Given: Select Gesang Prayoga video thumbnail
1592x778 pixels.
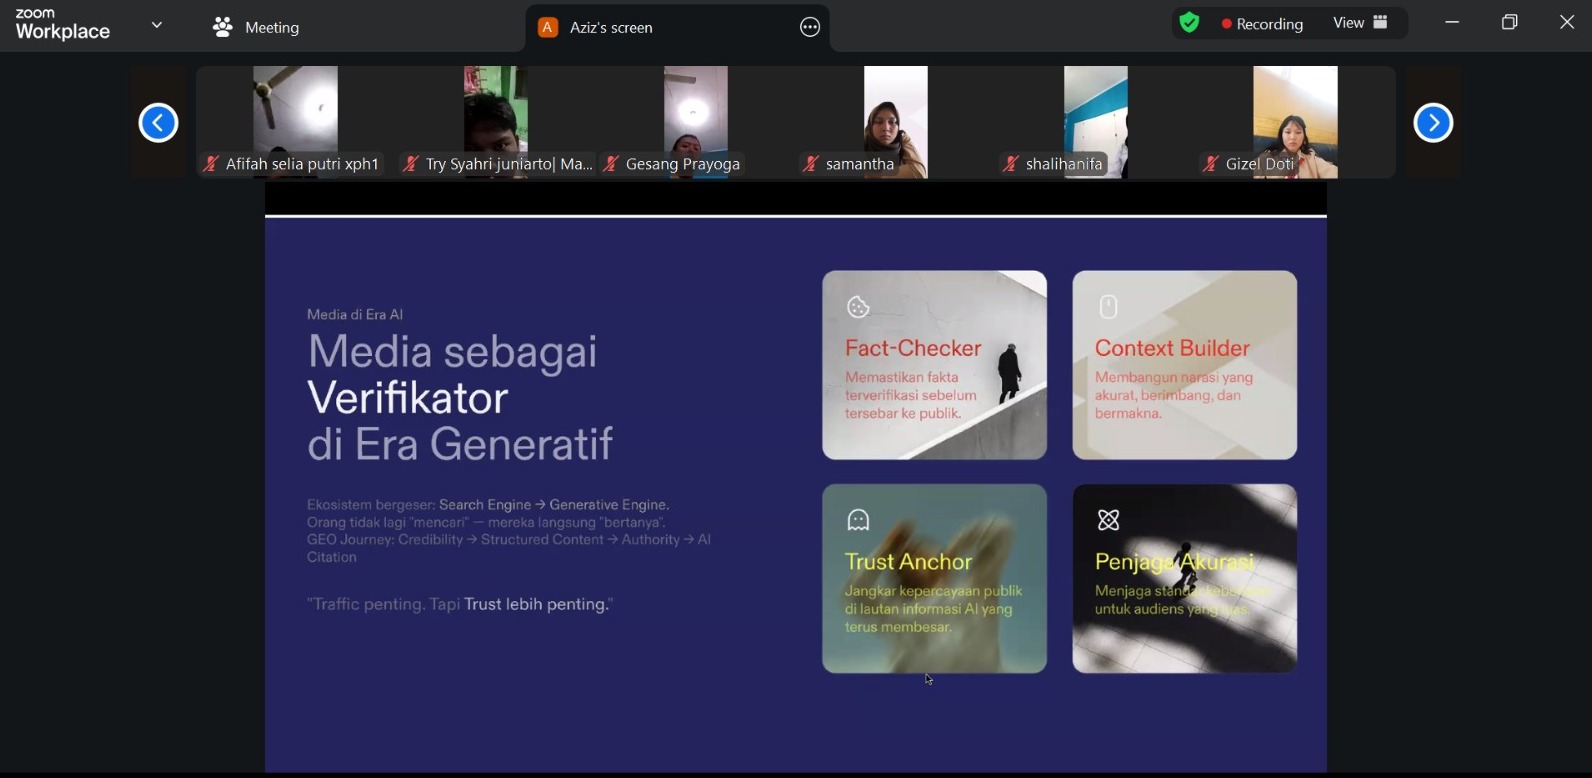Looking at the screenshot, I should click(696, 122).
